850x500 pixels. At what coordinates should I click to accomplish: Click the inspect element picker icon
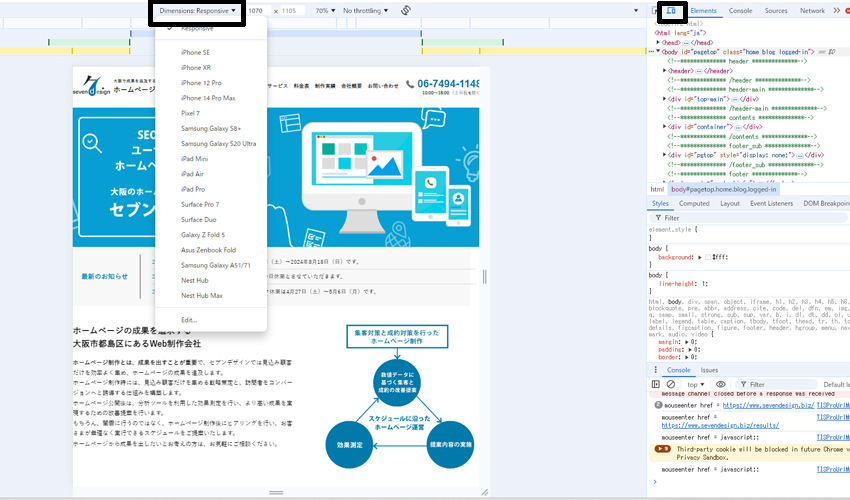click(x=654, y=10)
